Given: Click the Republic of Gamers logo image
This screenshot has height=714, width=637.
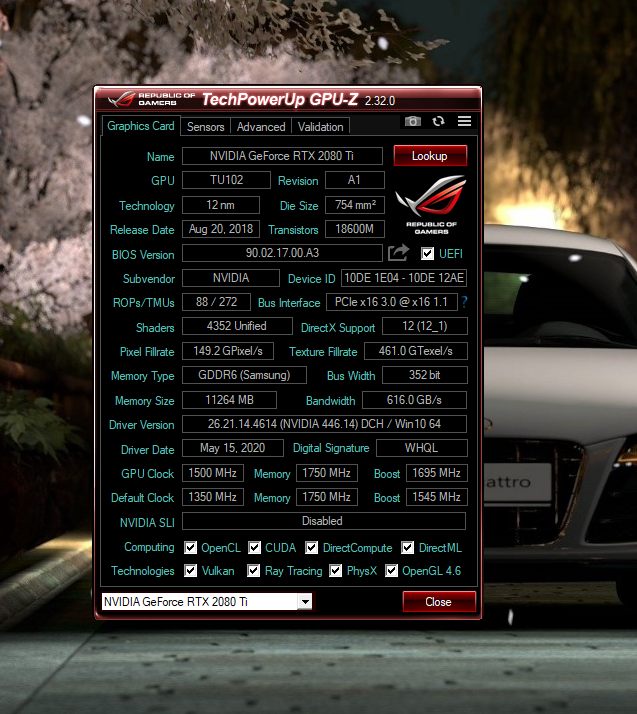Looking at the screenshot, I should pyautogui.click(x=431, y=204).
